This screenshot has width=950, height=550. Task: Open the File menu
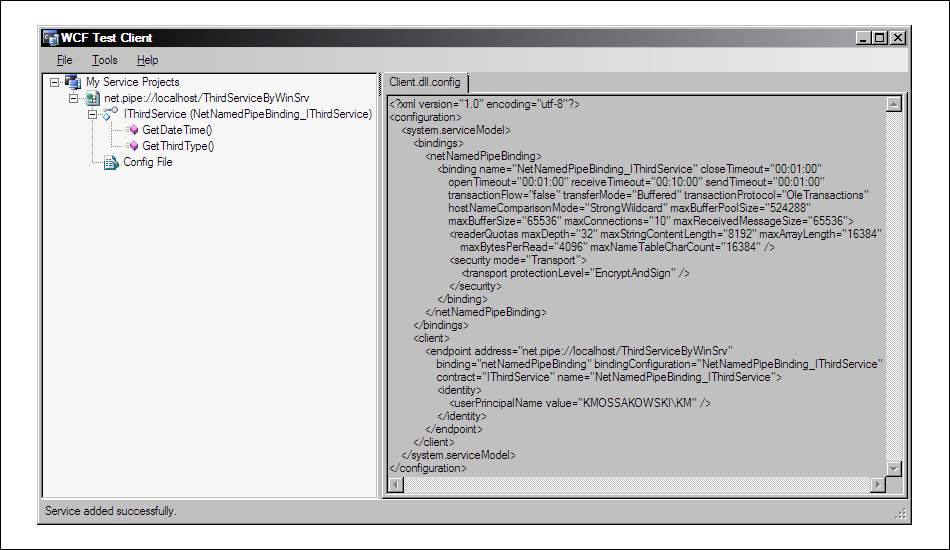(64, 60)
